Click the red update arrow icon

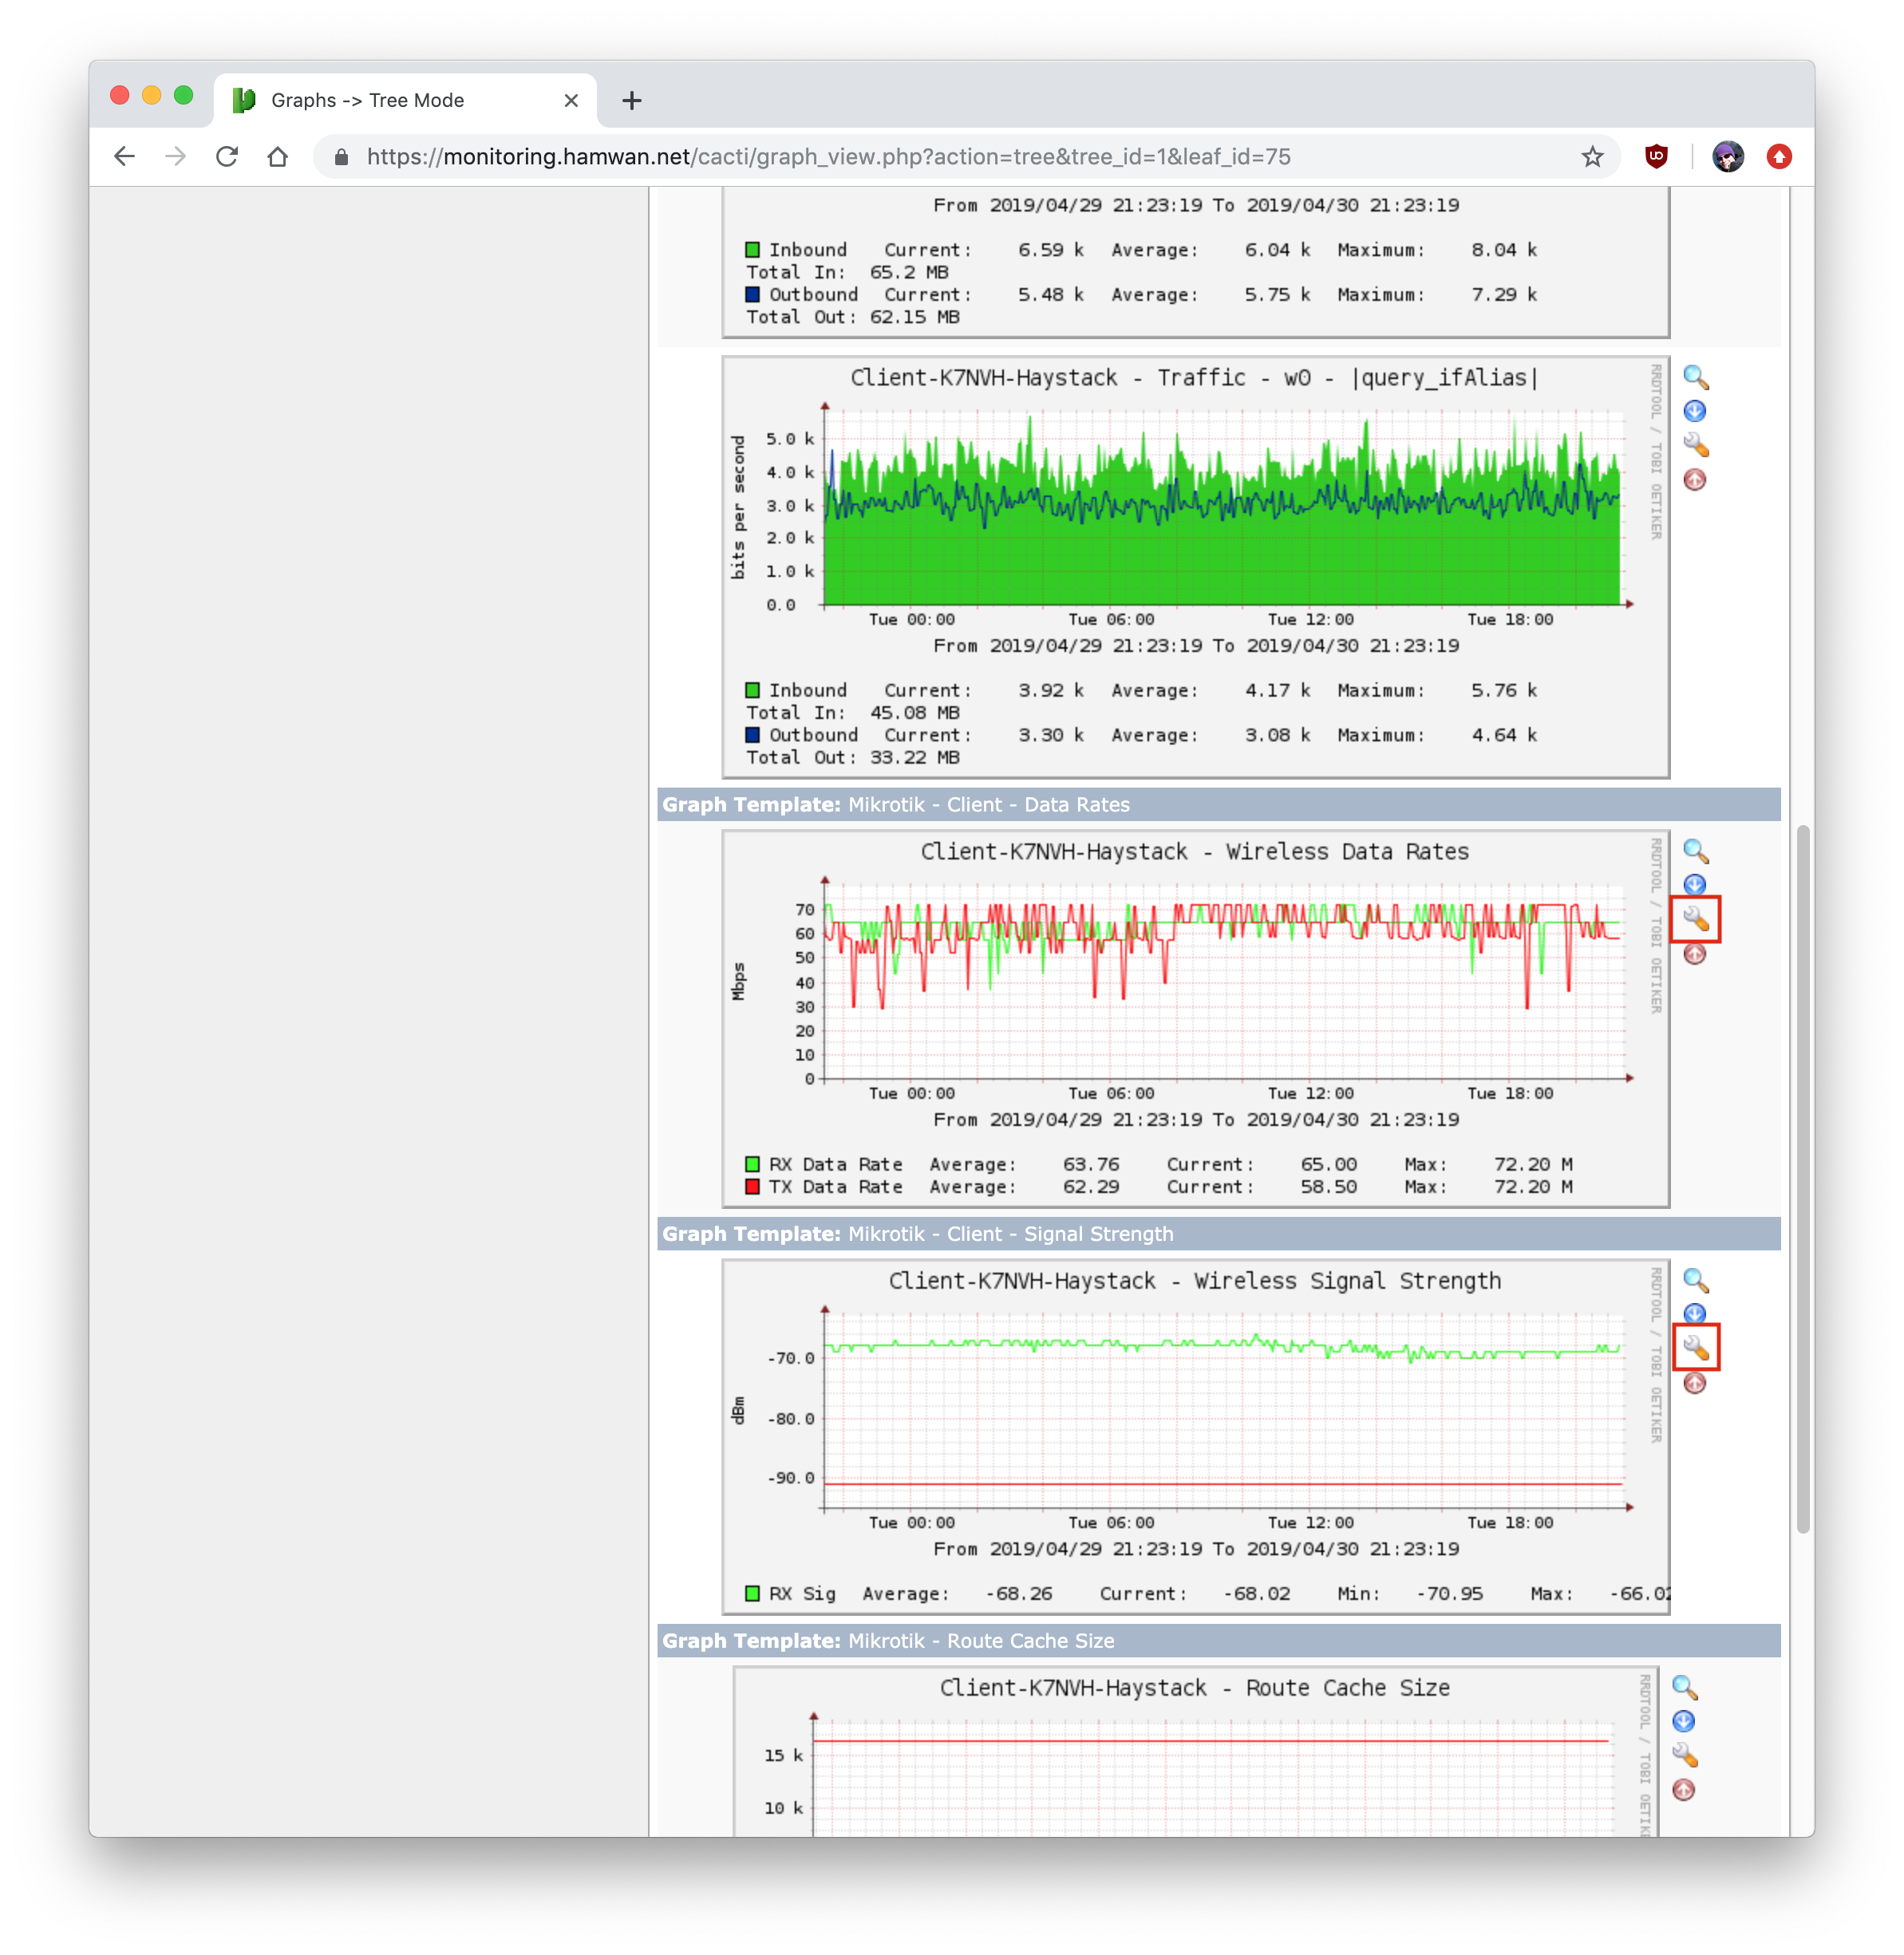(1779, 157)
